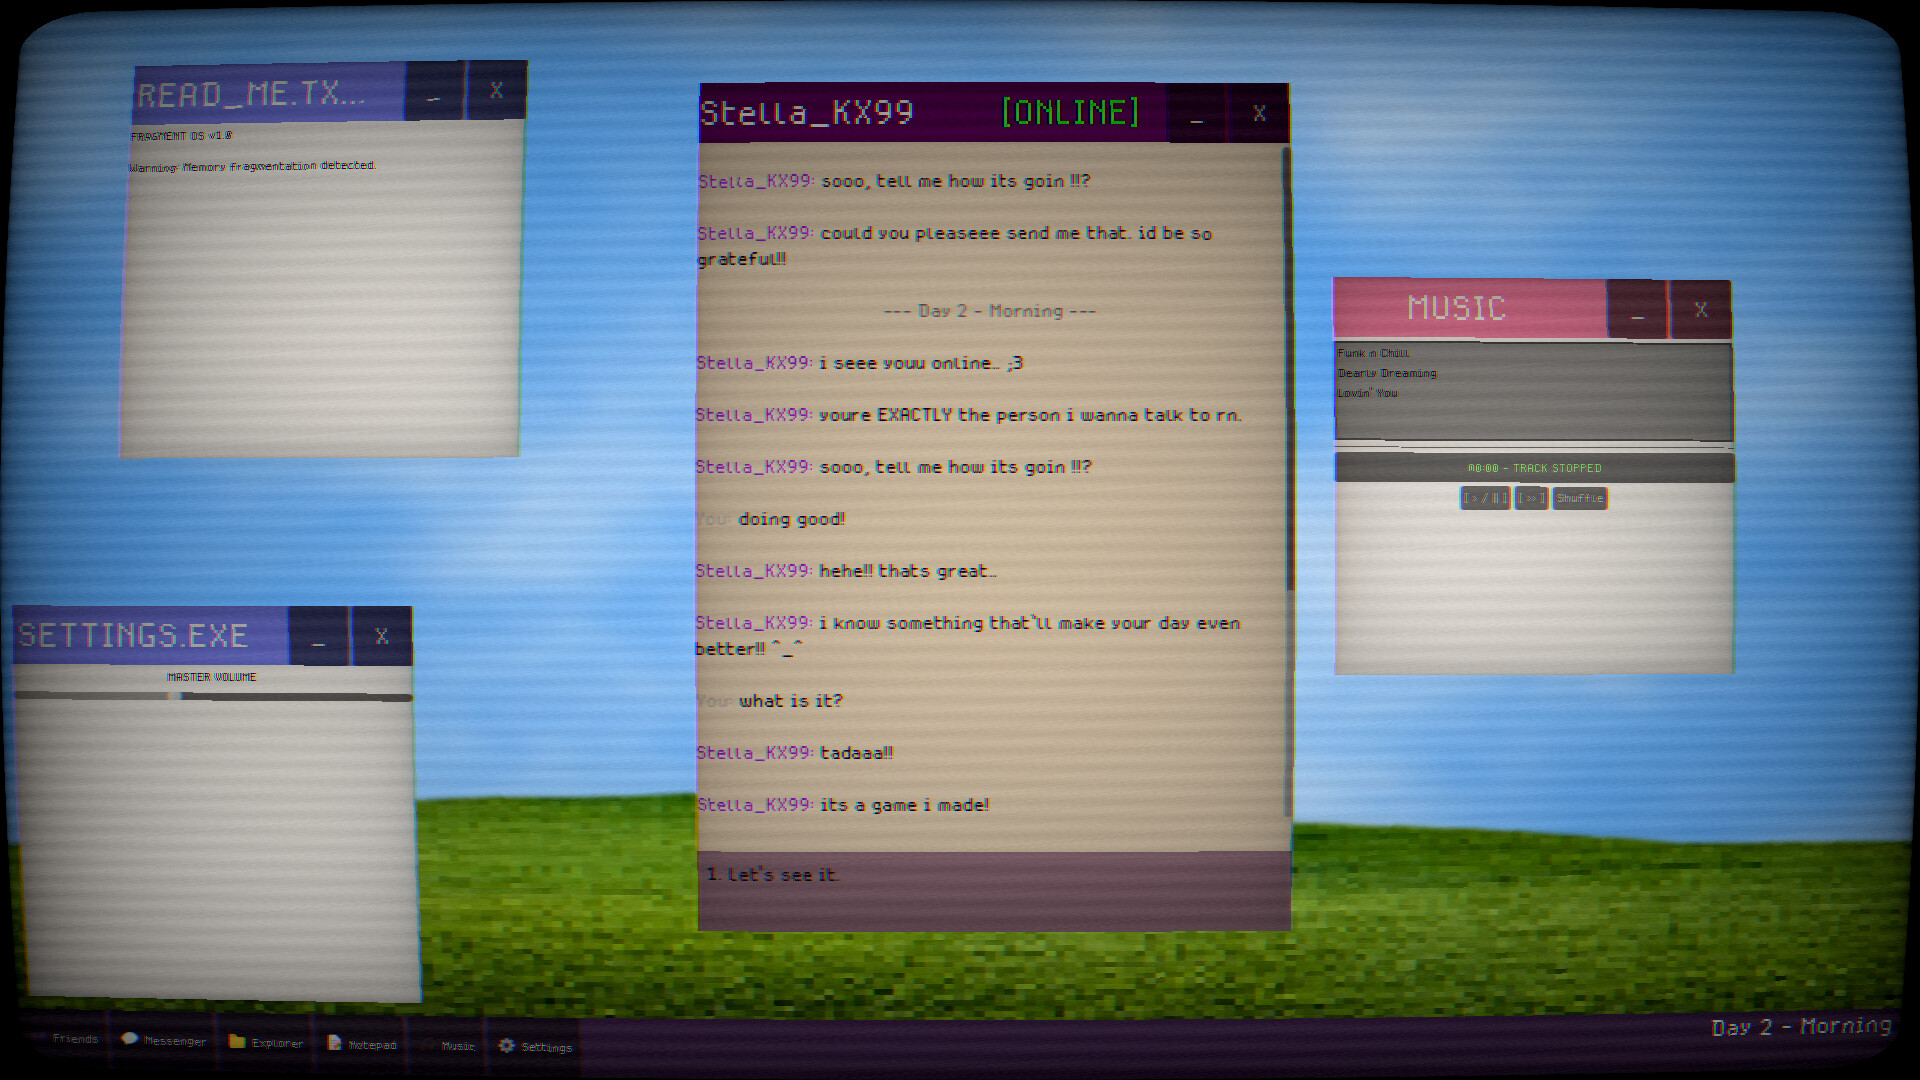1920x1080 pixels.
Task: Play the song Dearly Dreaming
Action: click(x=1387, y=373)
